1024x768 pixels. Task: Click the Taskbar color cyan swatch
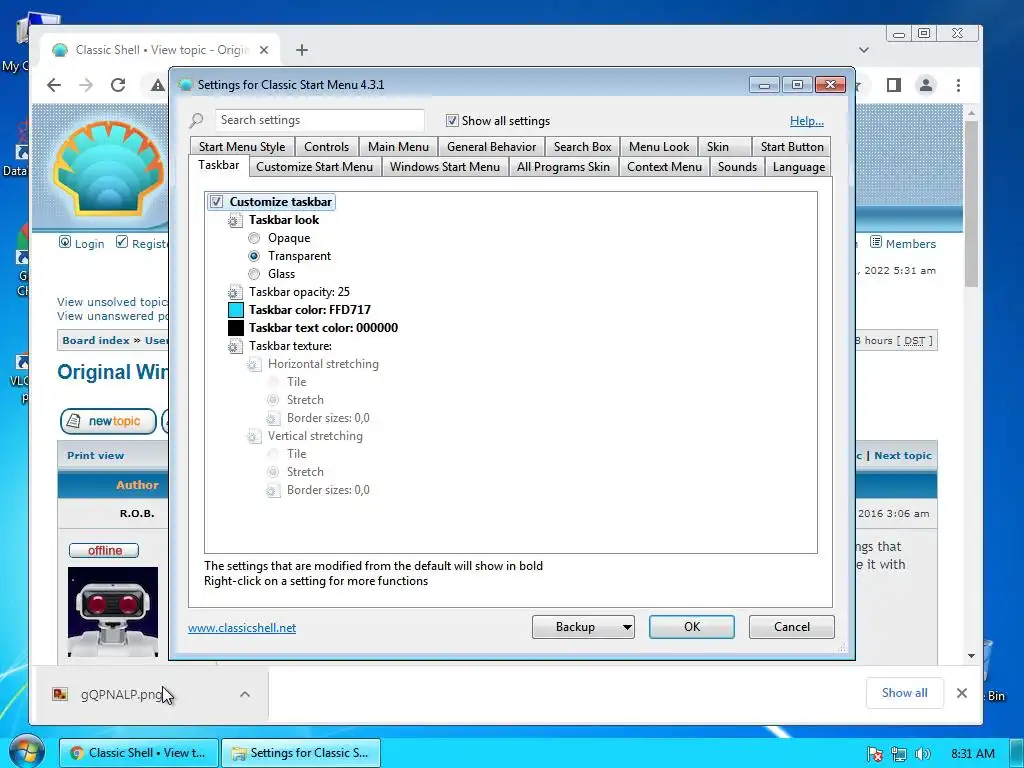click(236, 310)
